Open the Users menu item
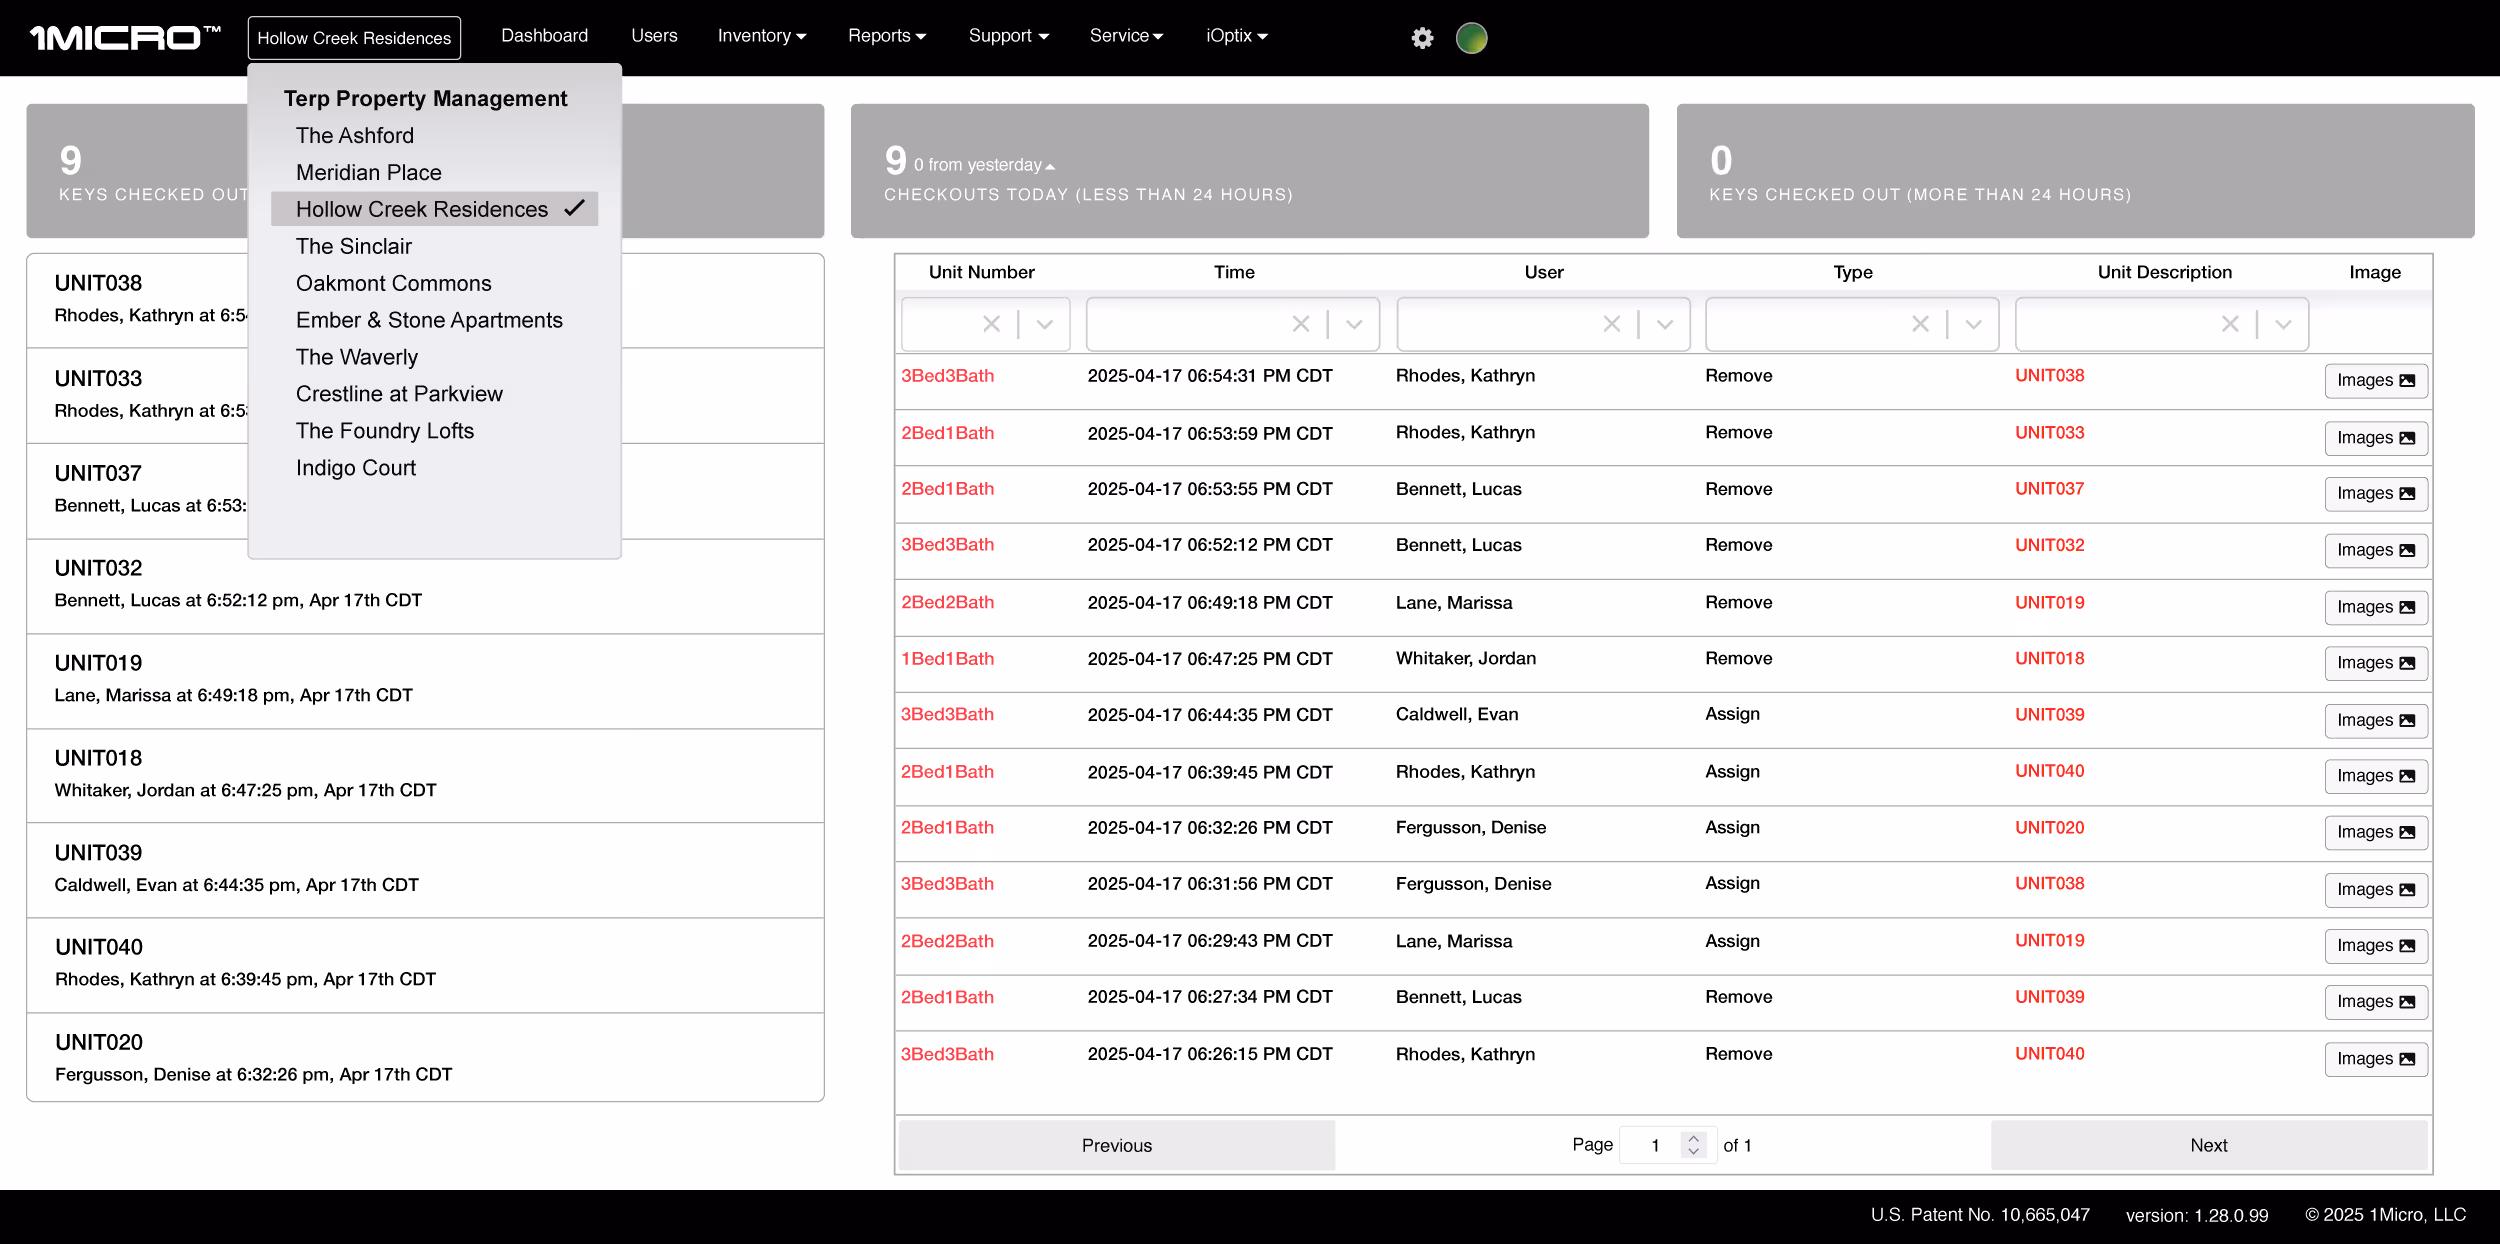 click(x=653, y=35)
